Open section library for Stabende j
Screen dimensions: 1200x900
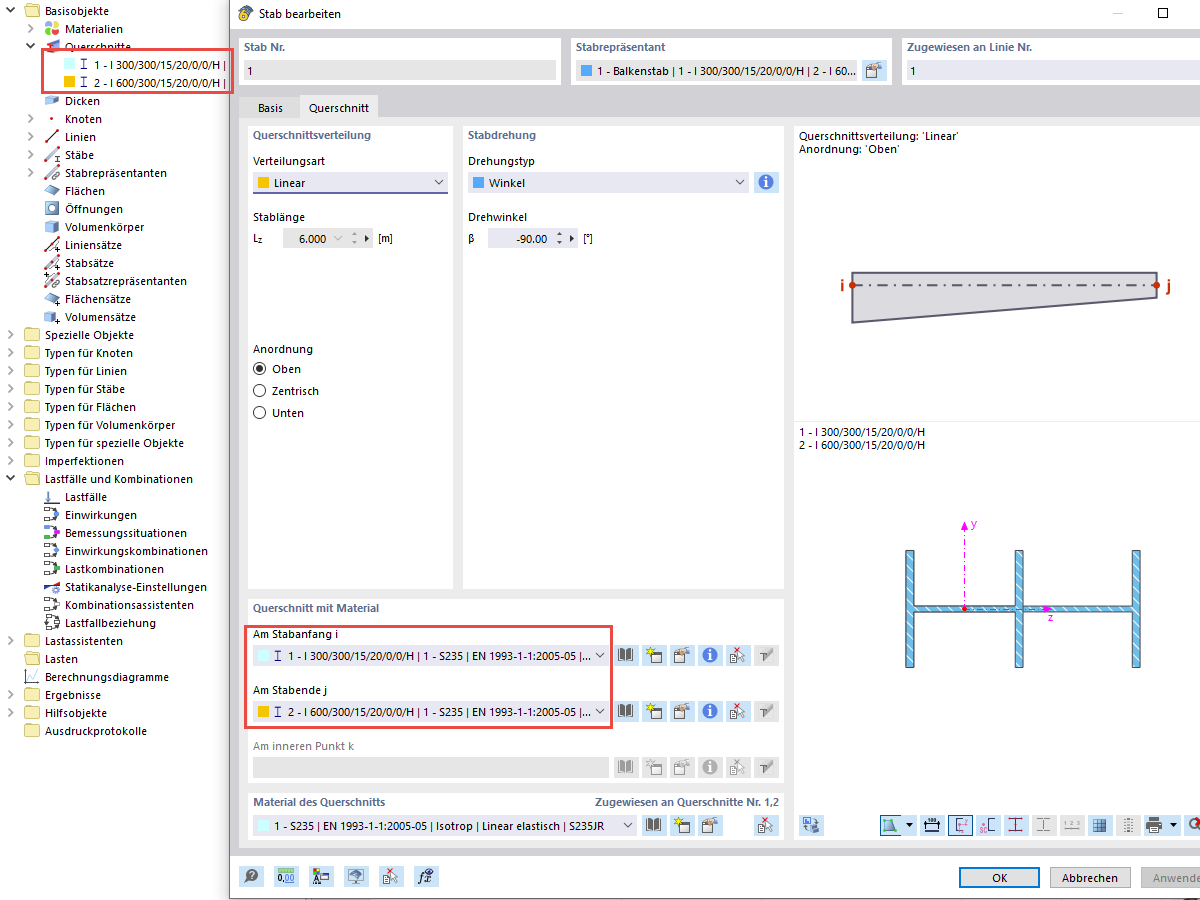click(626, 712)
